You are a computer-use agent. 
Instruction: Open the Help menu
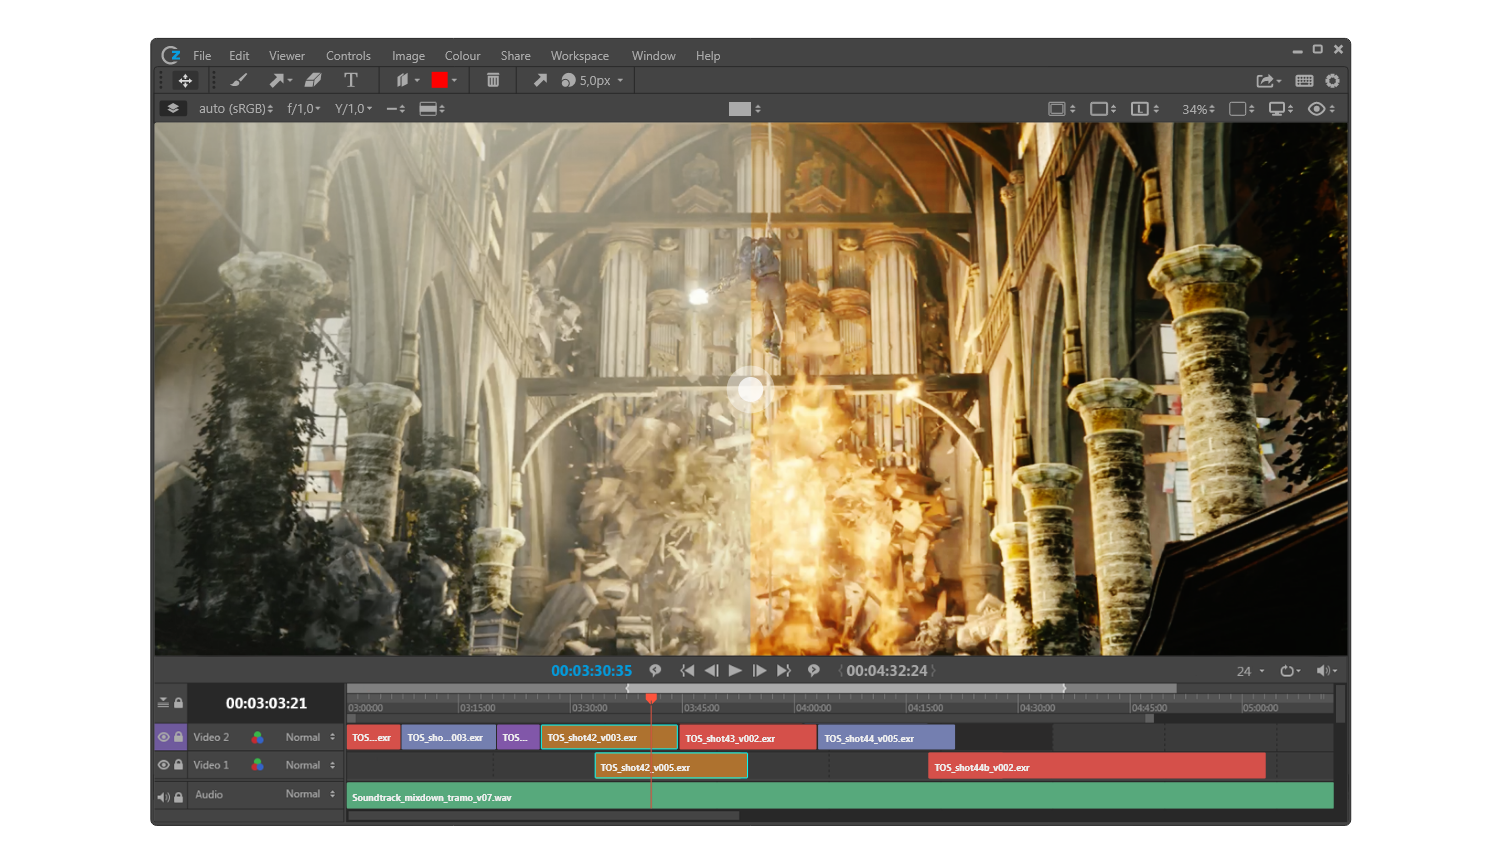[708, 56]
